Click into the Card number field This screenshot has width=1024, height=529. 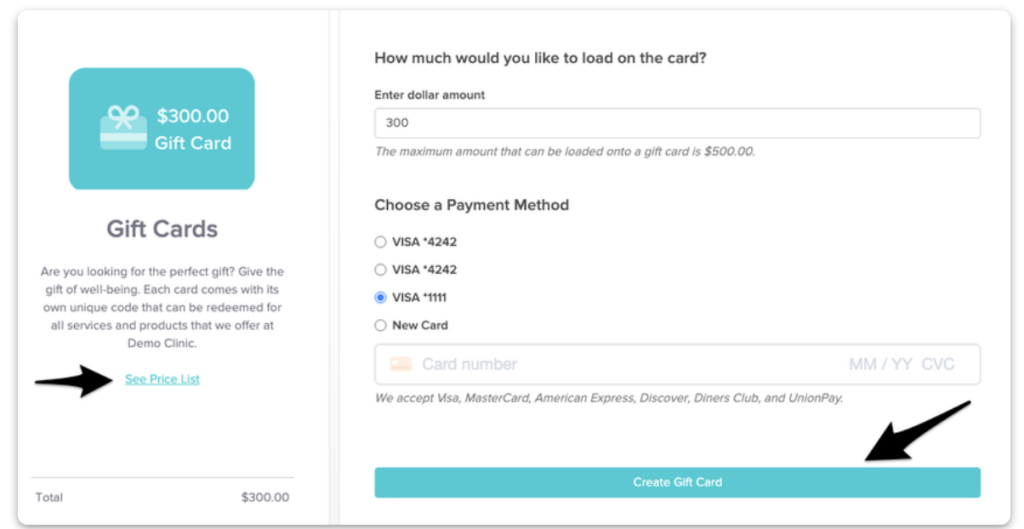tap(470, 364)
